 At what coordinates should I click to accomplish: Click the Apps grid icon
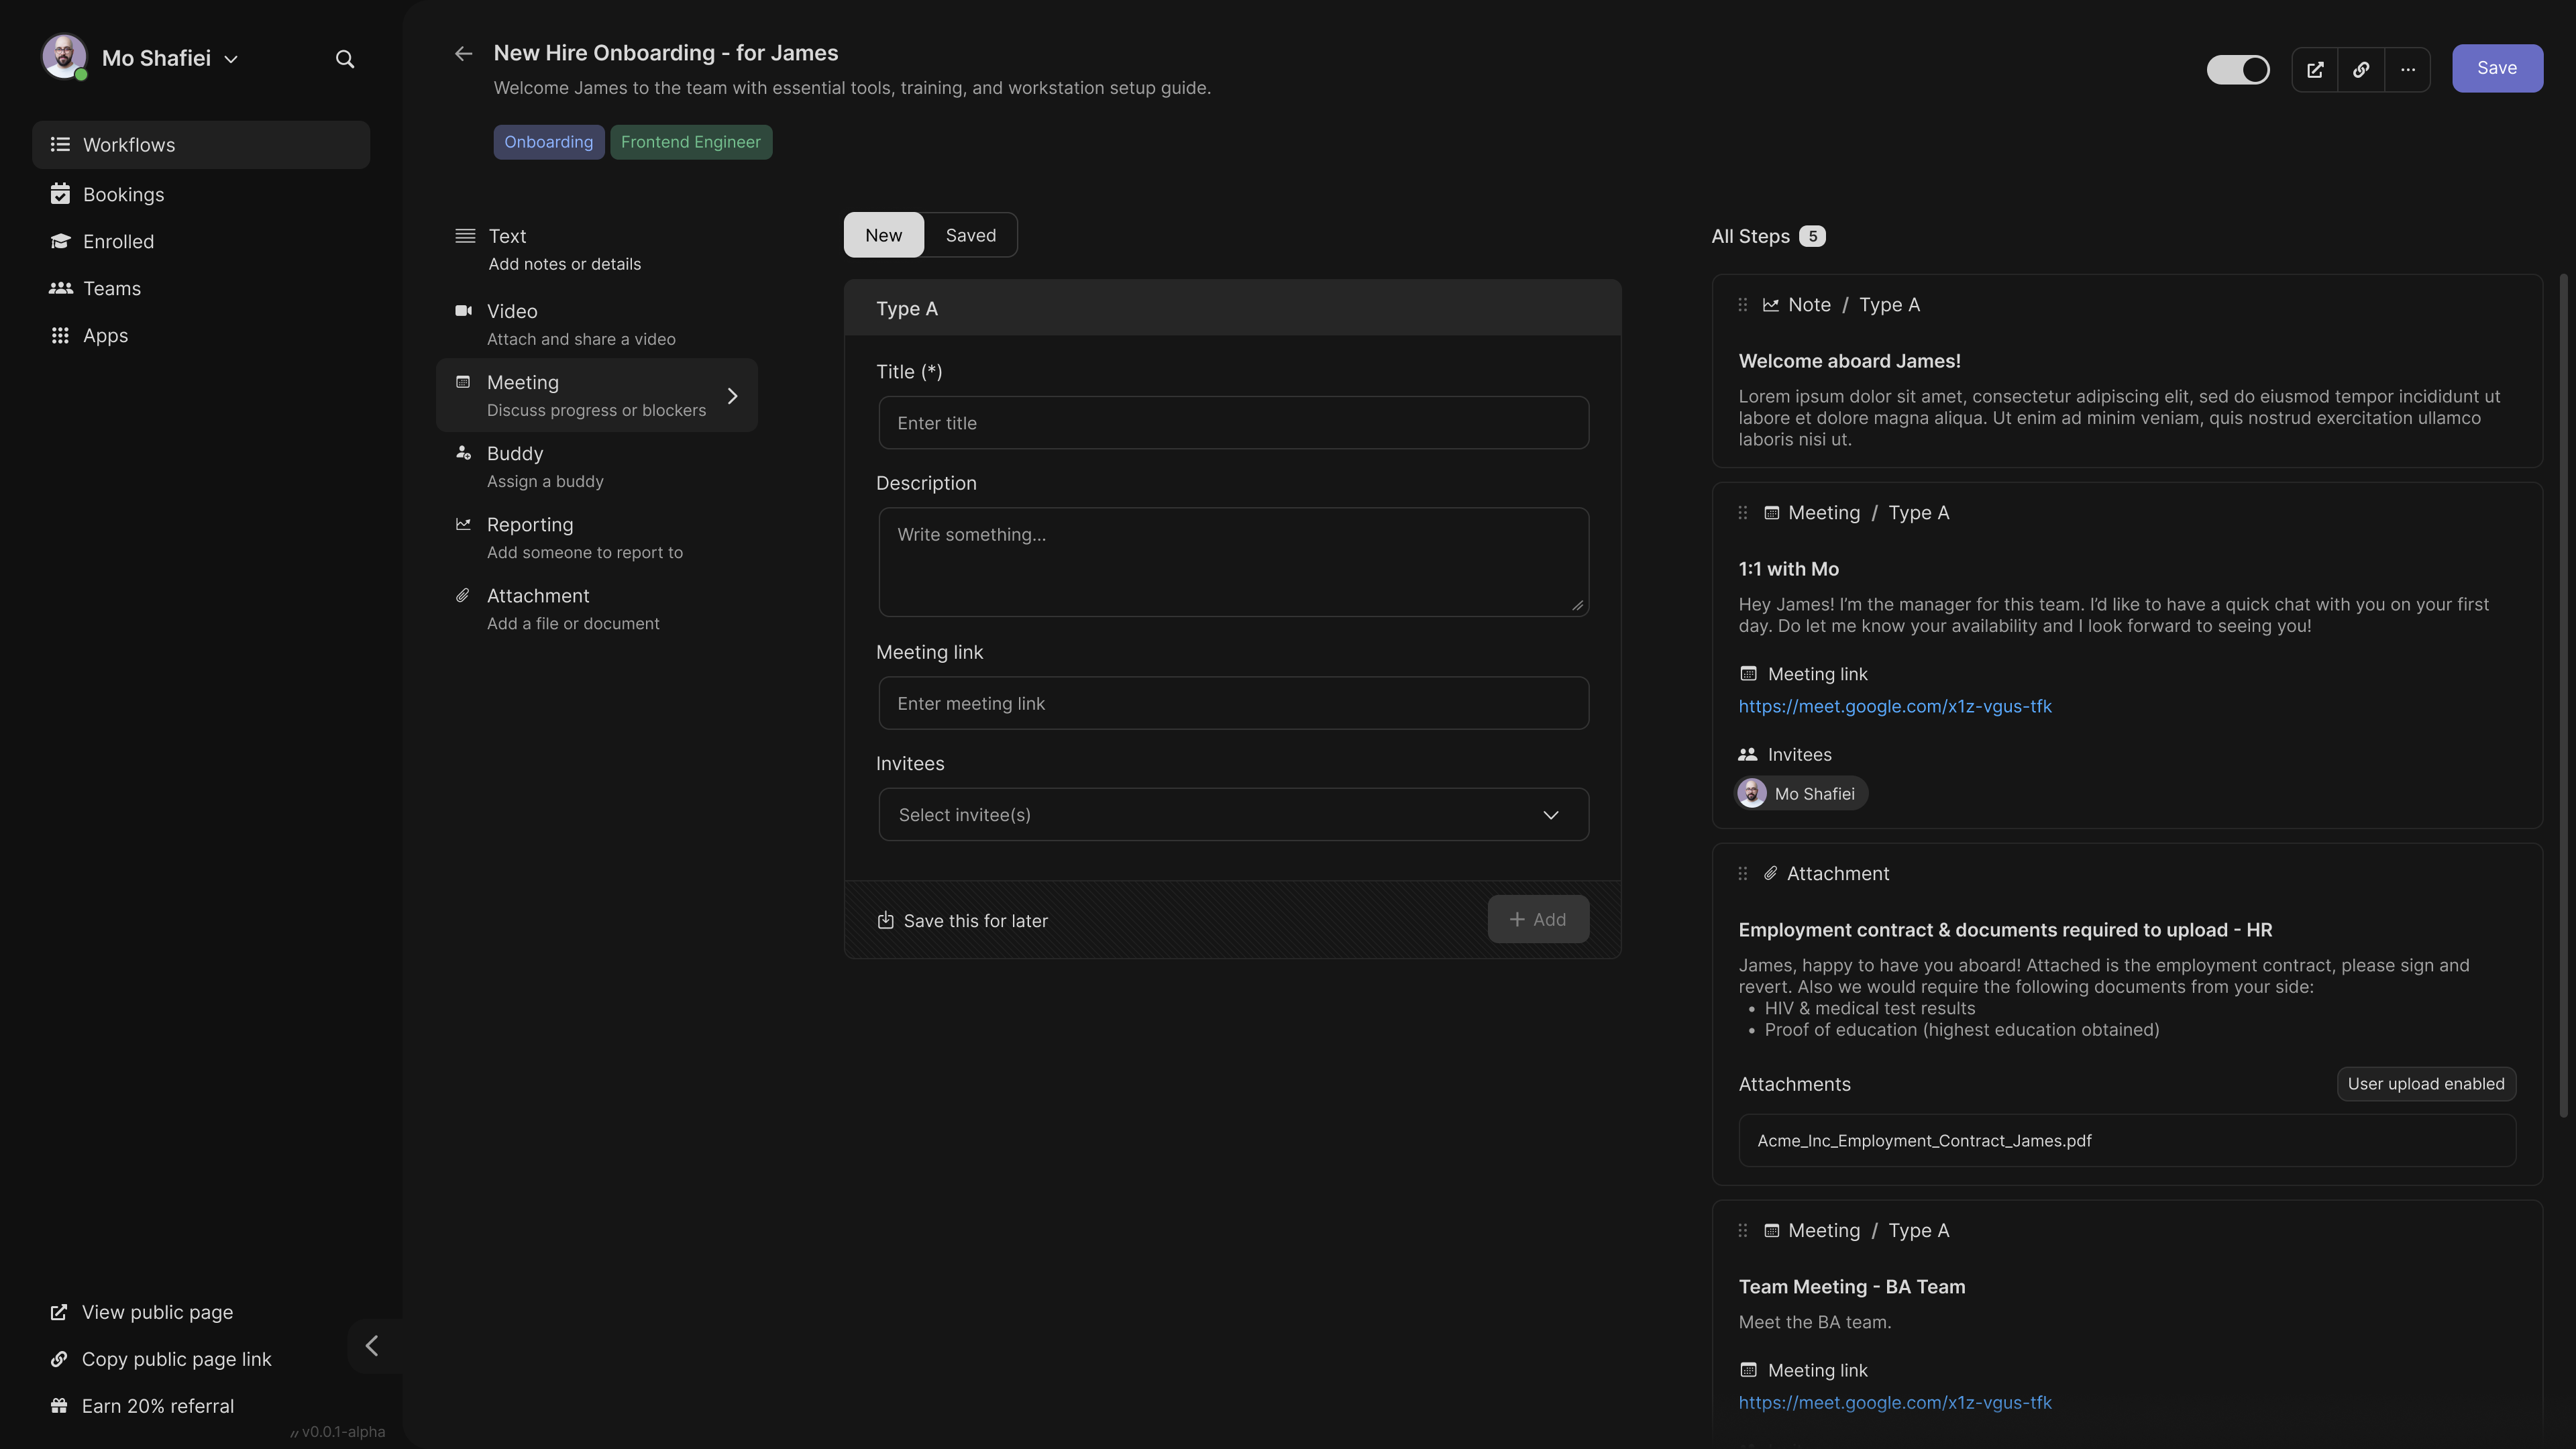[60, 335]
